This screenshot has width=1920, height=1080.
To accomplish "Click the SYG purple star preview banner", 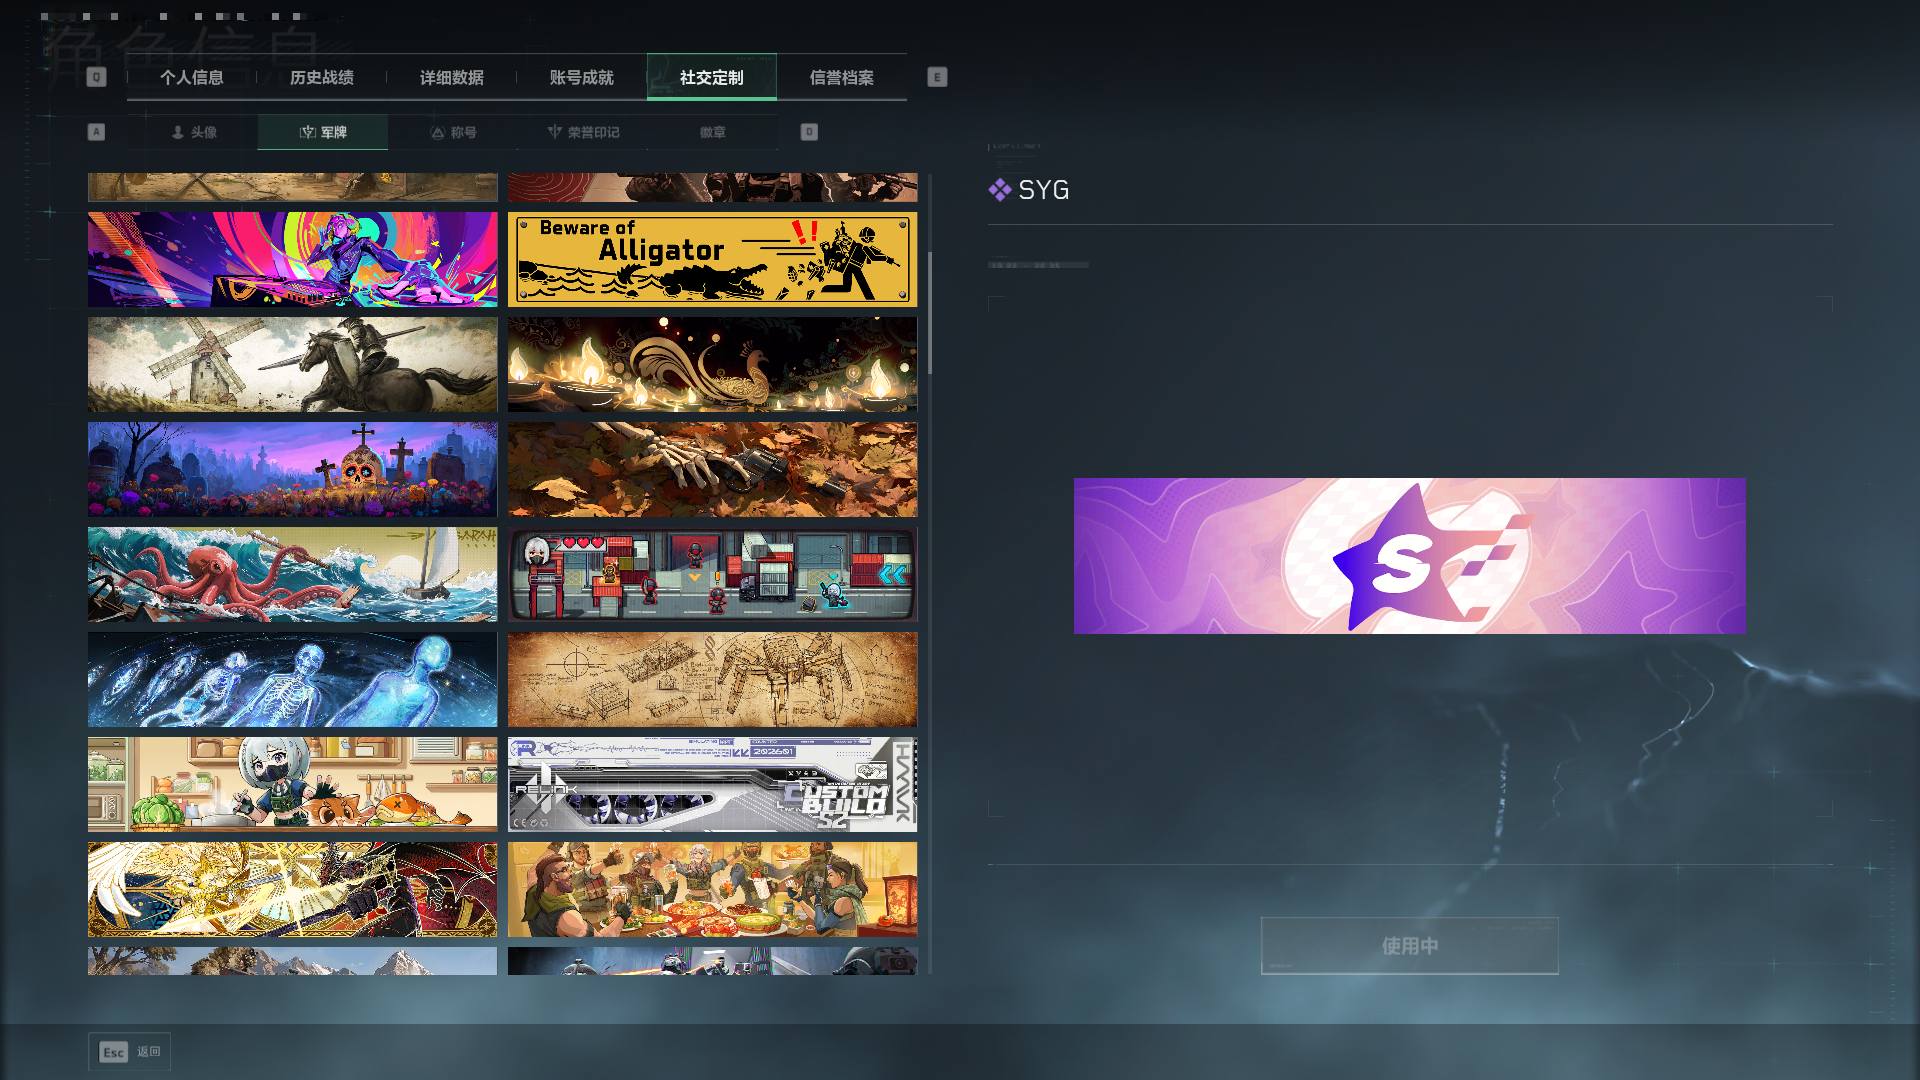I will (1410, 556).
